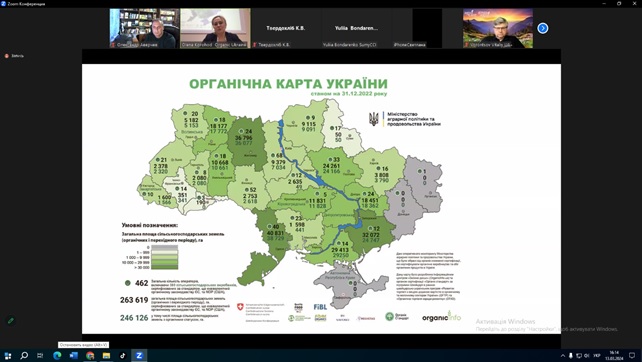
Task: Click the red recording indicator icon
Action: (x=6, y=56)
